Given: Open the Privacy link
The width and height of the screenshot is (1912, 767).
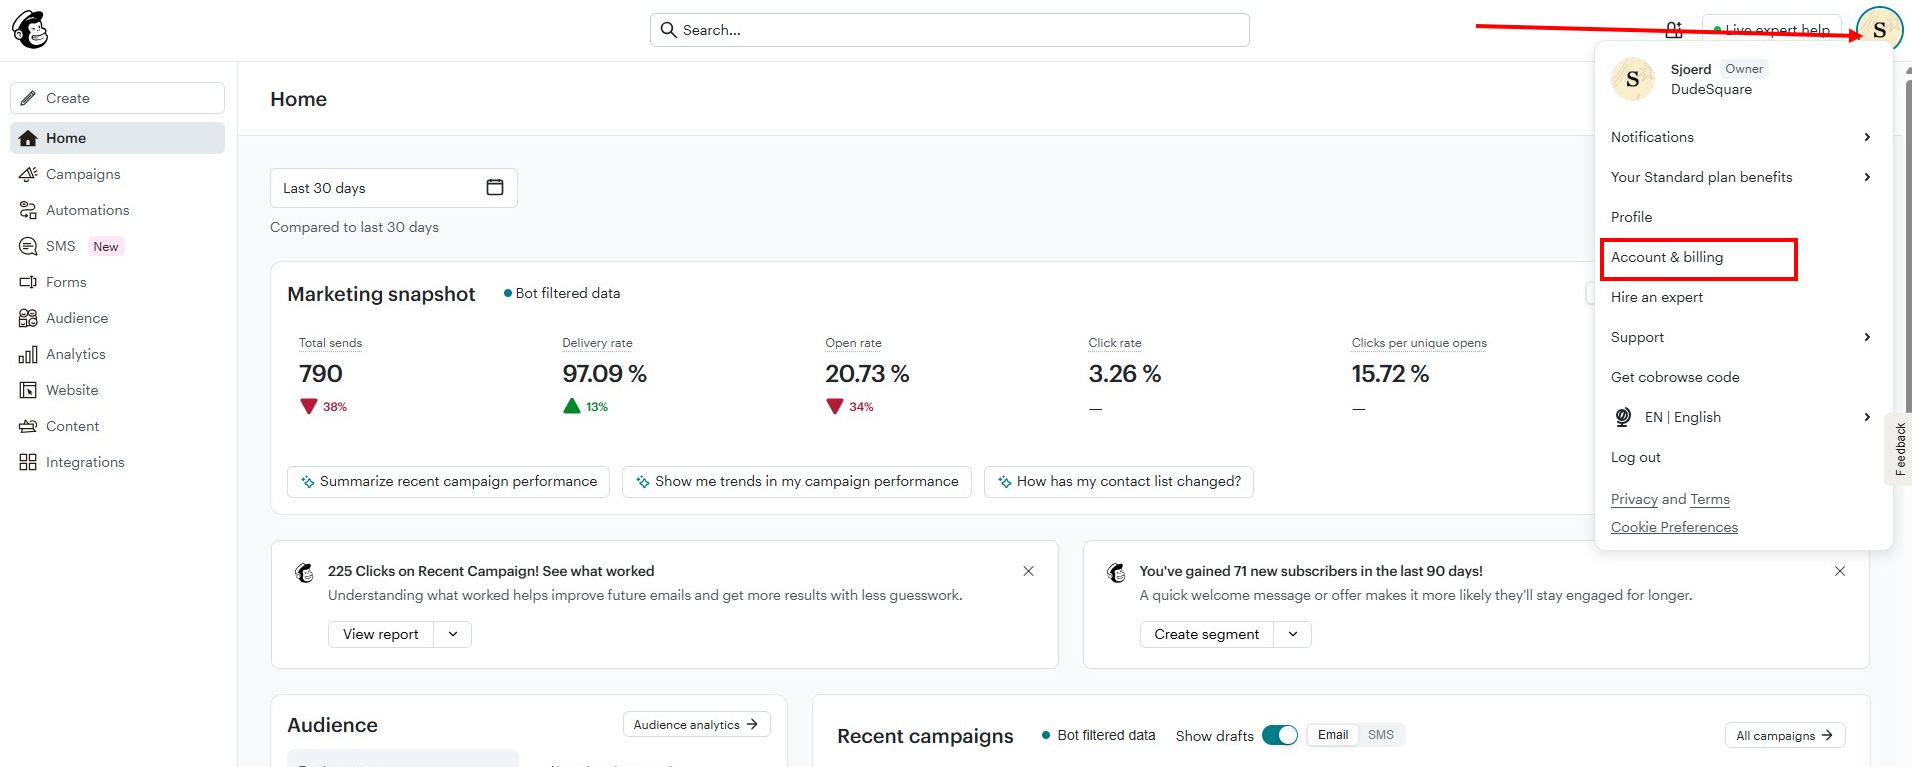Looking at the screenshot, I should coord(1634,499).
